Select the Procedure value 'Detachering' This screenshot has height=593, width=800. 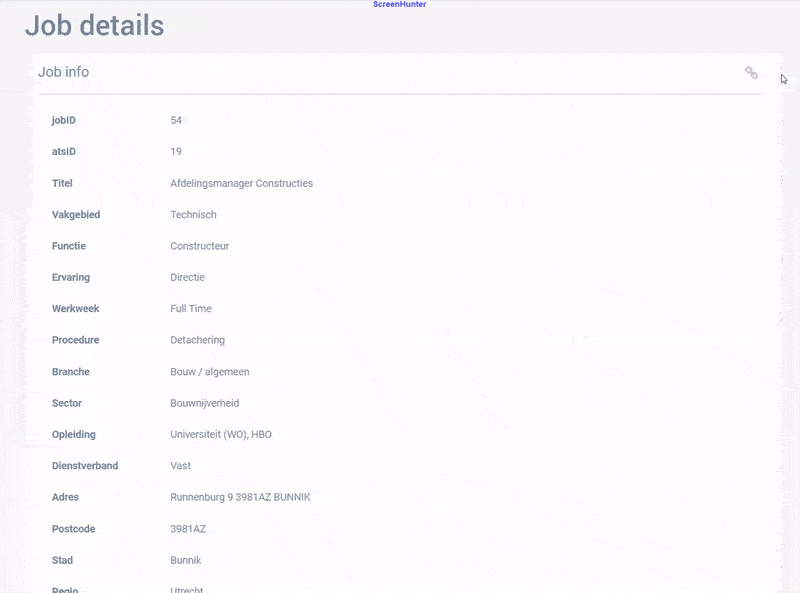[197, 340]
